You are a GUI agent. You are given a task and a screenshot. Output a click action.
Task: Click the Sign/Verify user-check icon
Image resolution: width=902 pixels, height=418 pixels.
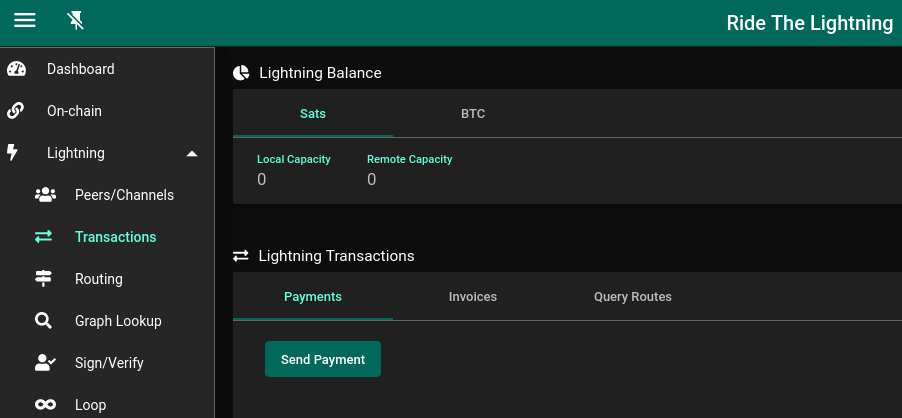(x=45, y=363)
